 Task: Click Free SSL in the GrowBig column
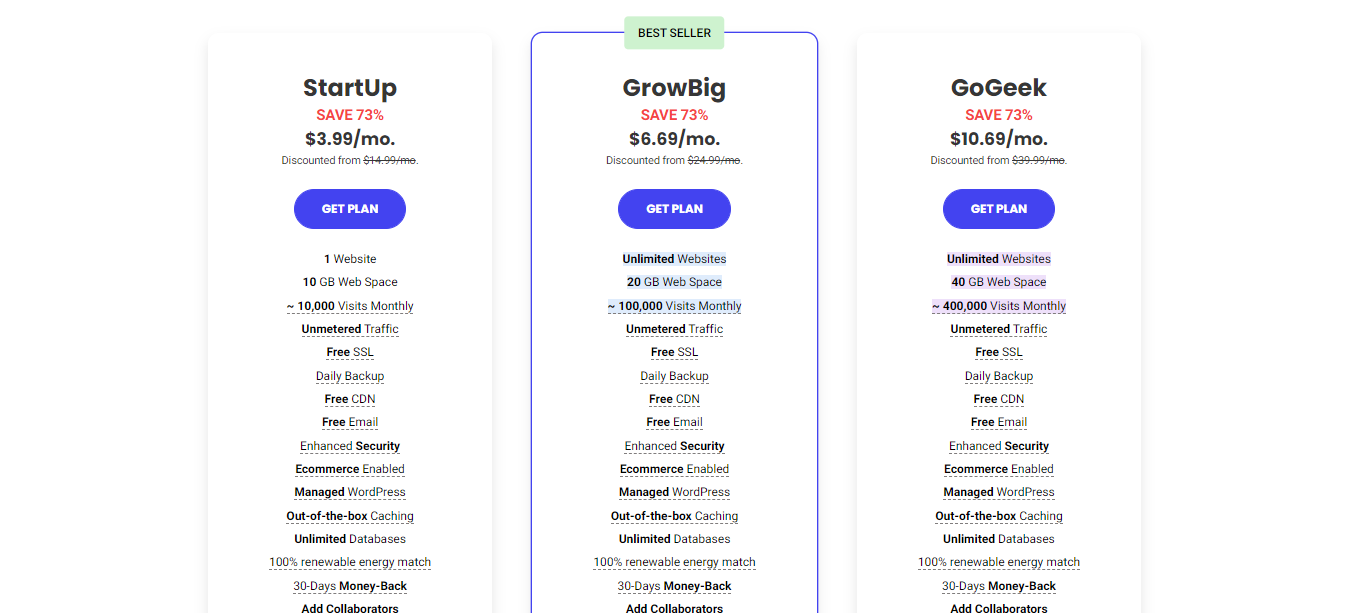pos(674,352)
